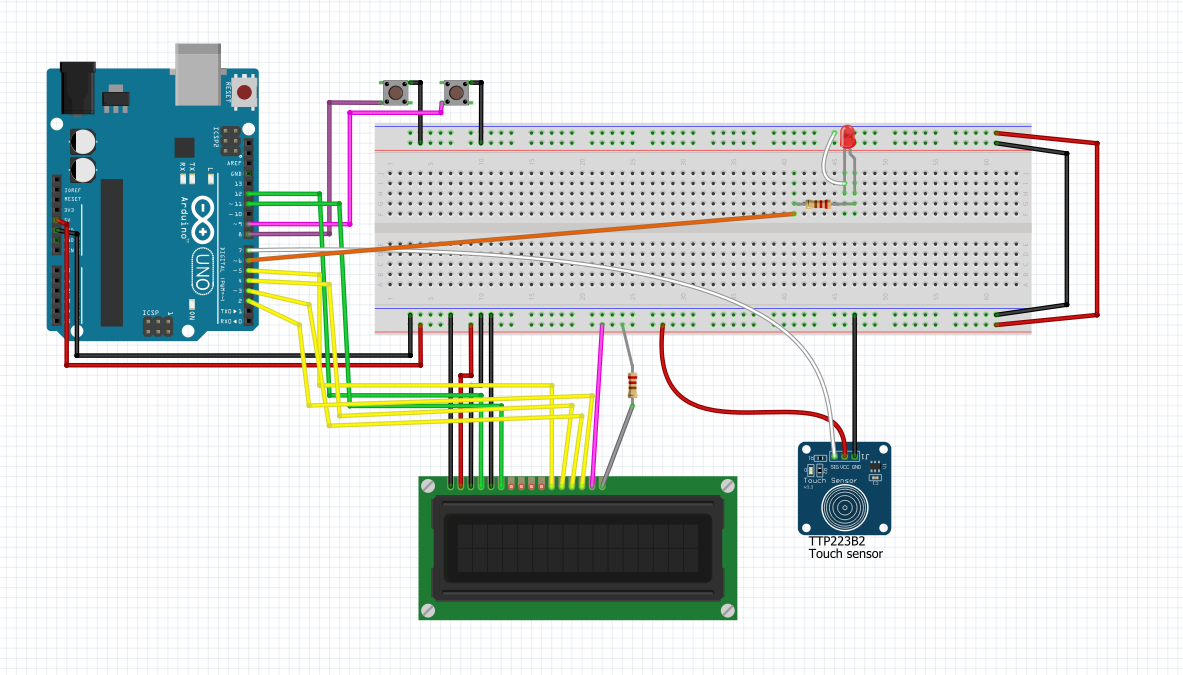The width and height of the screenshot is (1183, 675).
Task: Select the Arduino black power jack
Action: pyautogui.click(x=78, y=87)
